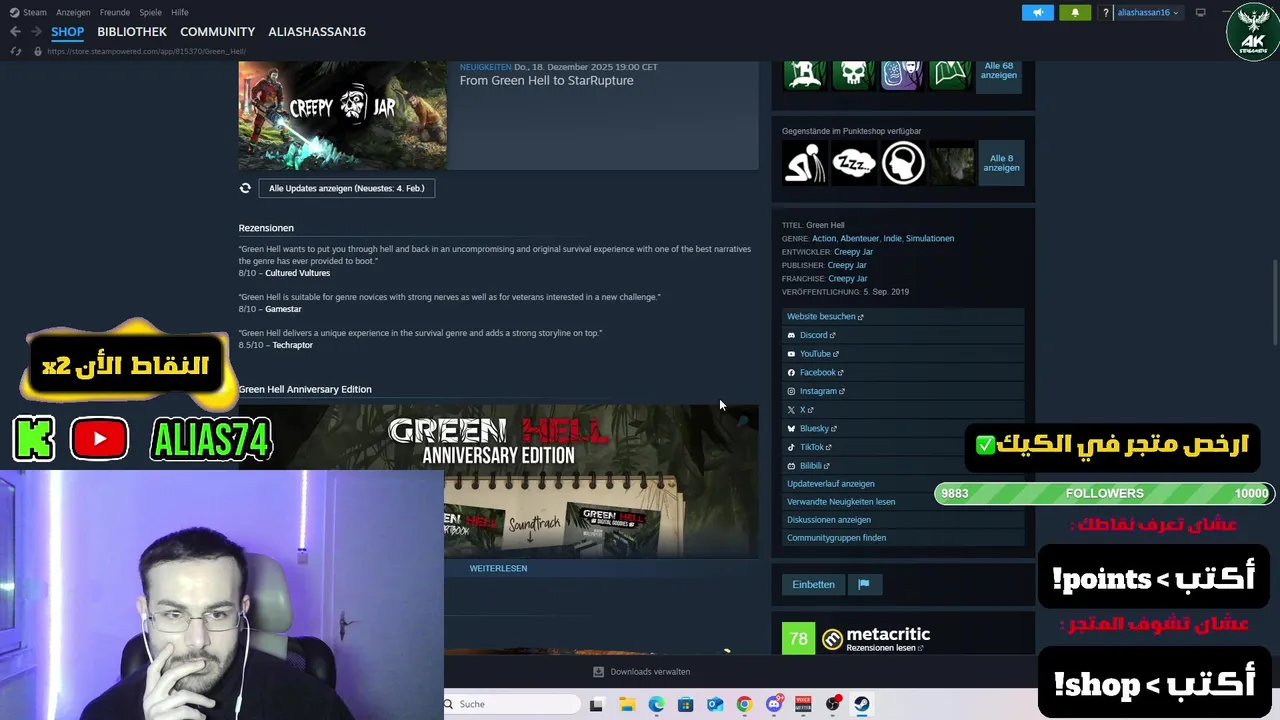Go forward with the forward arrow
Image resolution: width=1280 pixels, height=720 pixels.
pos(36,32)
